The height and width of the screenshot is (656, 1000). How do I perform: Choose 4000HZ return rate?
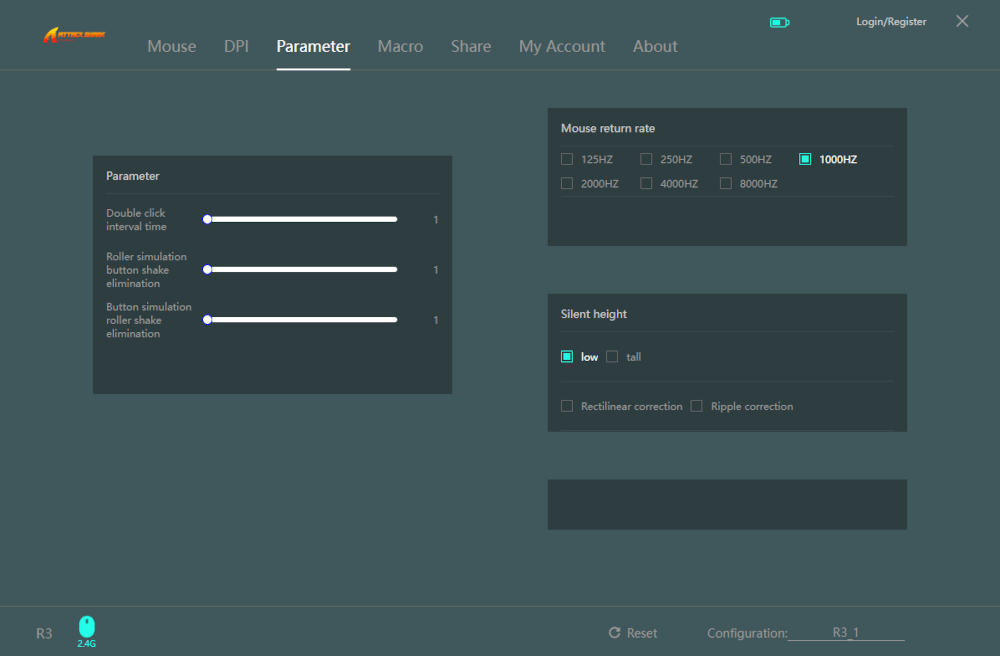click(646, 184)
